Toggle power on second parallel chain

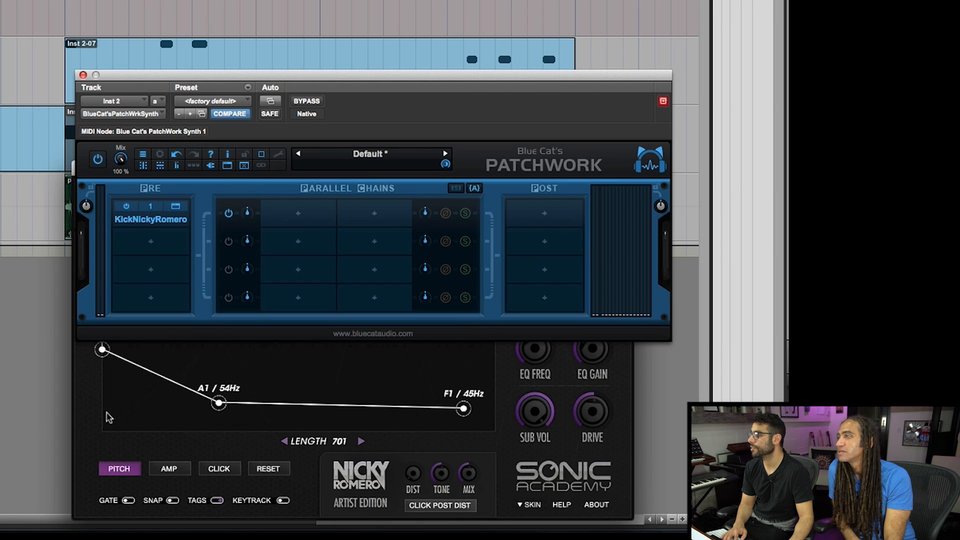(x=228, y=241)
